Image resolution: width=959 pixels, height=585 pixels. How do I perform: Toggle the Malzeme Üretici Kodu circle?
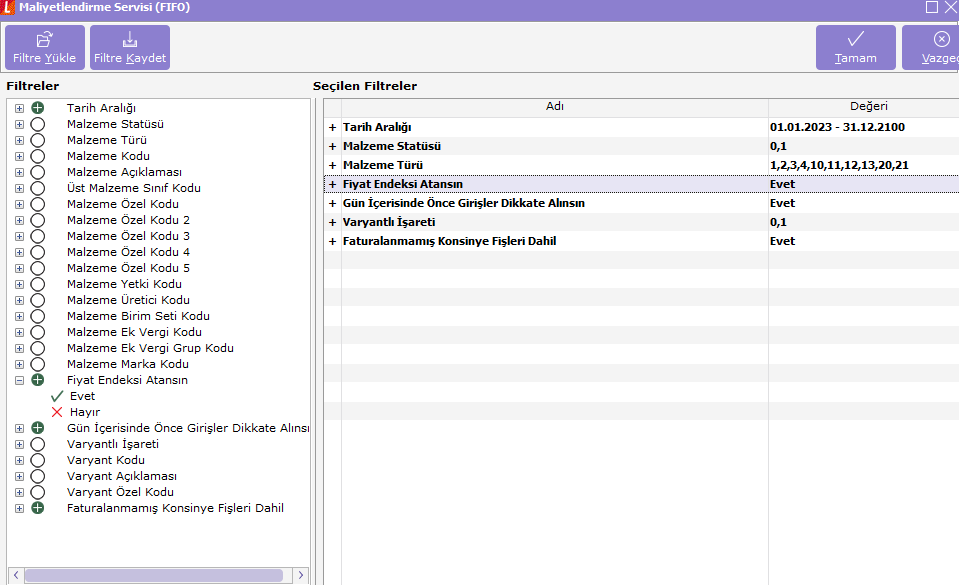point(38,300)
